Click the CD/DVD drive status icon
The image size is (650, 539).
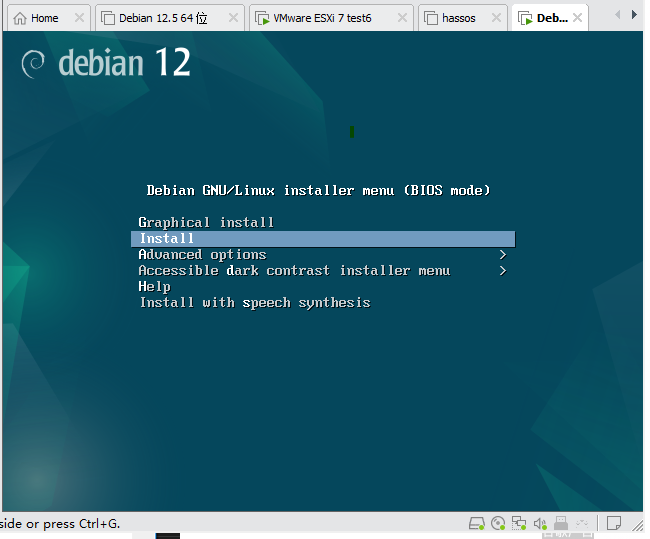click(x=498, y=523)
